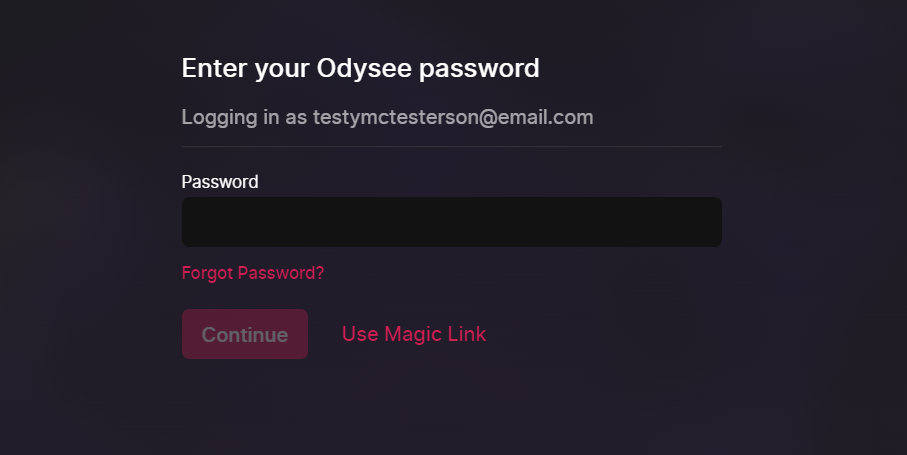Click the word Odysee in the heading
The image size is (907, 455).
364,68
